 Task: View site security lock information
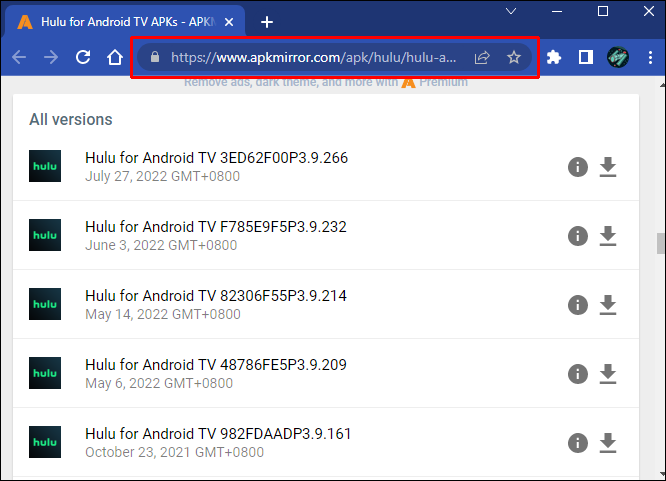tap(155, 57)
